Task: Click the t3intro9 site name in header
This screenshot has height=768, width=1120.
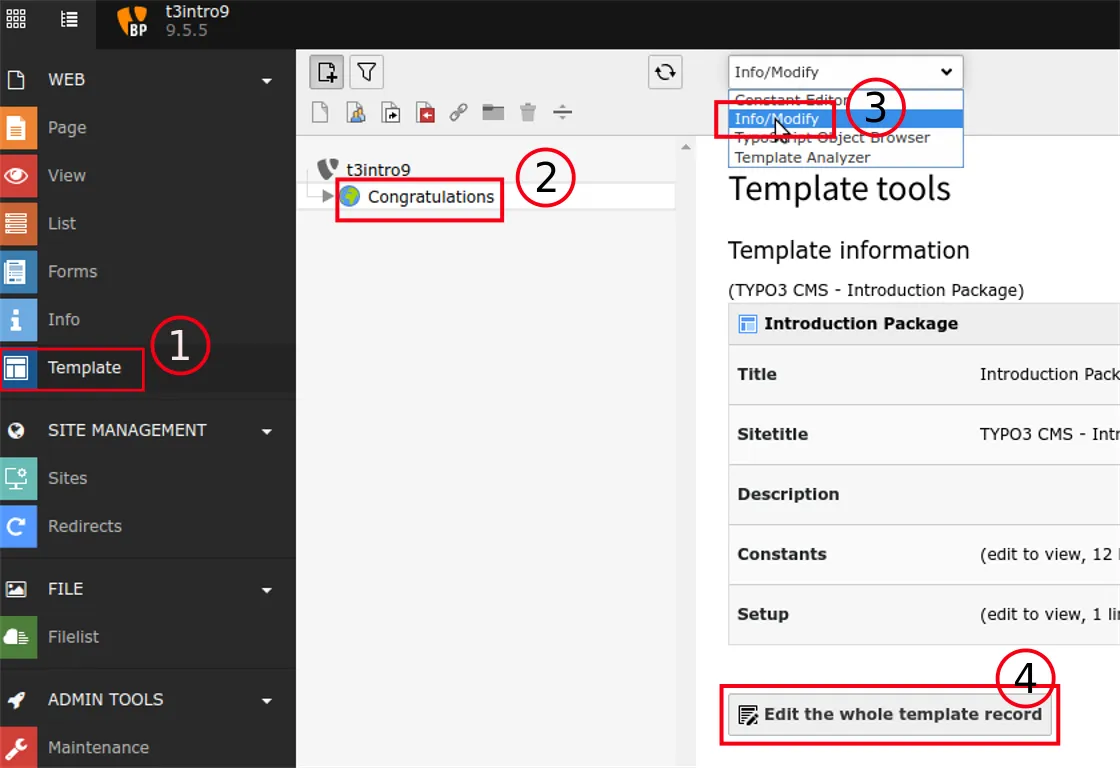Action: (x=197, y=11)
